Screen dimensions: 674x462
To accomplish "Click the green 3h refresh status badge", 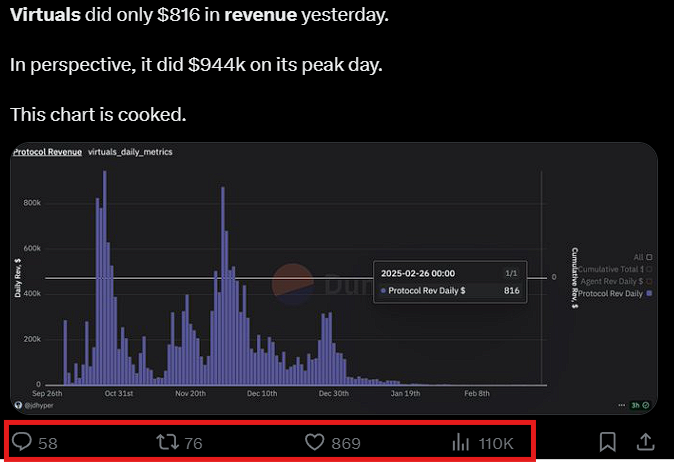I will click(640, 405).
